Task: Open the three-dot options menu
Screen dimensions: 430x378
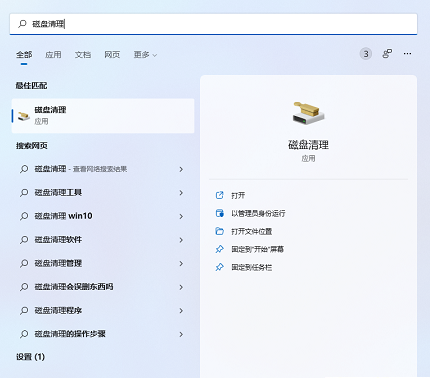Action: (x=407, y=54)
